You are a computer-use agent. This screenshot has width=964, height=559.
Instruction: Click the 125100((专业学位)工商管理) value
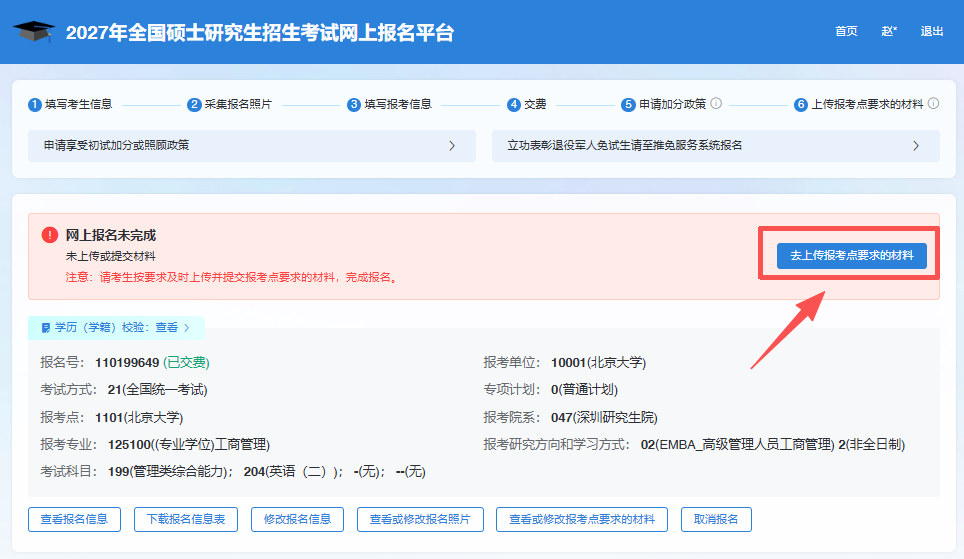[189, 445]
